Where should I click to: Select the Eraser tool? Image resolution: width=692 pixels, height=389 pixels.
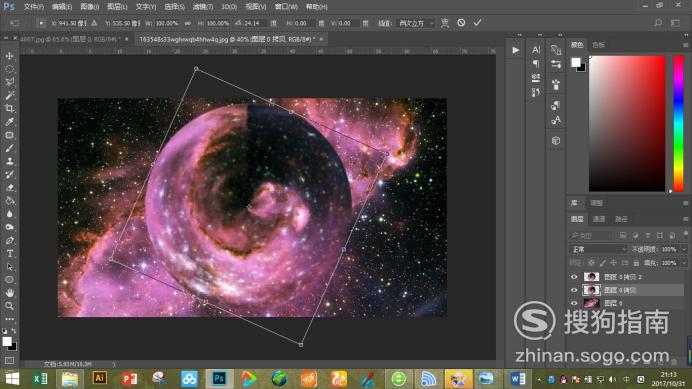(9, 188)
